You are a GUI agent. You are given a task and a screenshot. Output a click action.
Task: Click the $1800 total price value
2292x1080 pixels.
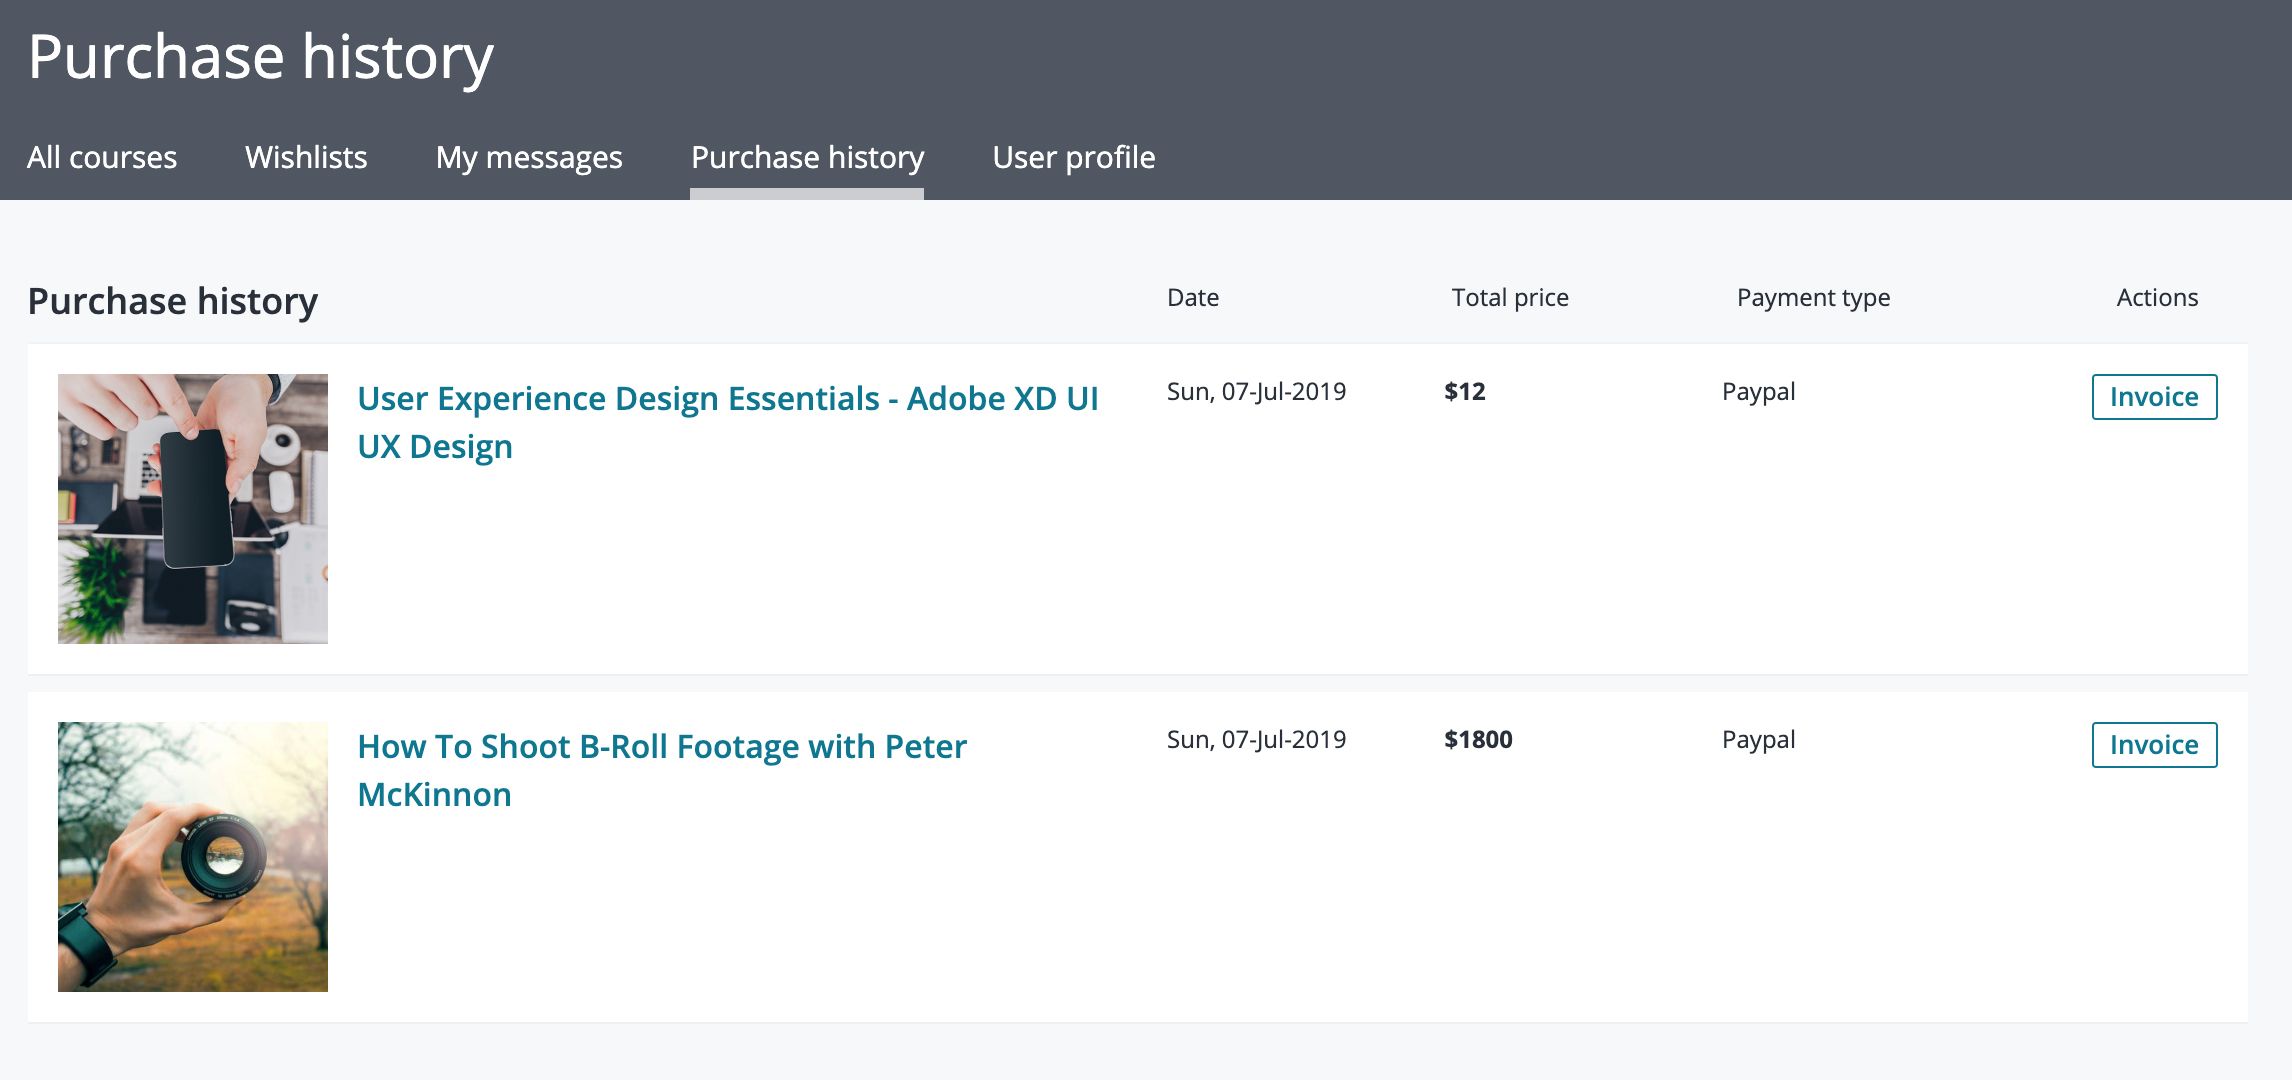1477,739
